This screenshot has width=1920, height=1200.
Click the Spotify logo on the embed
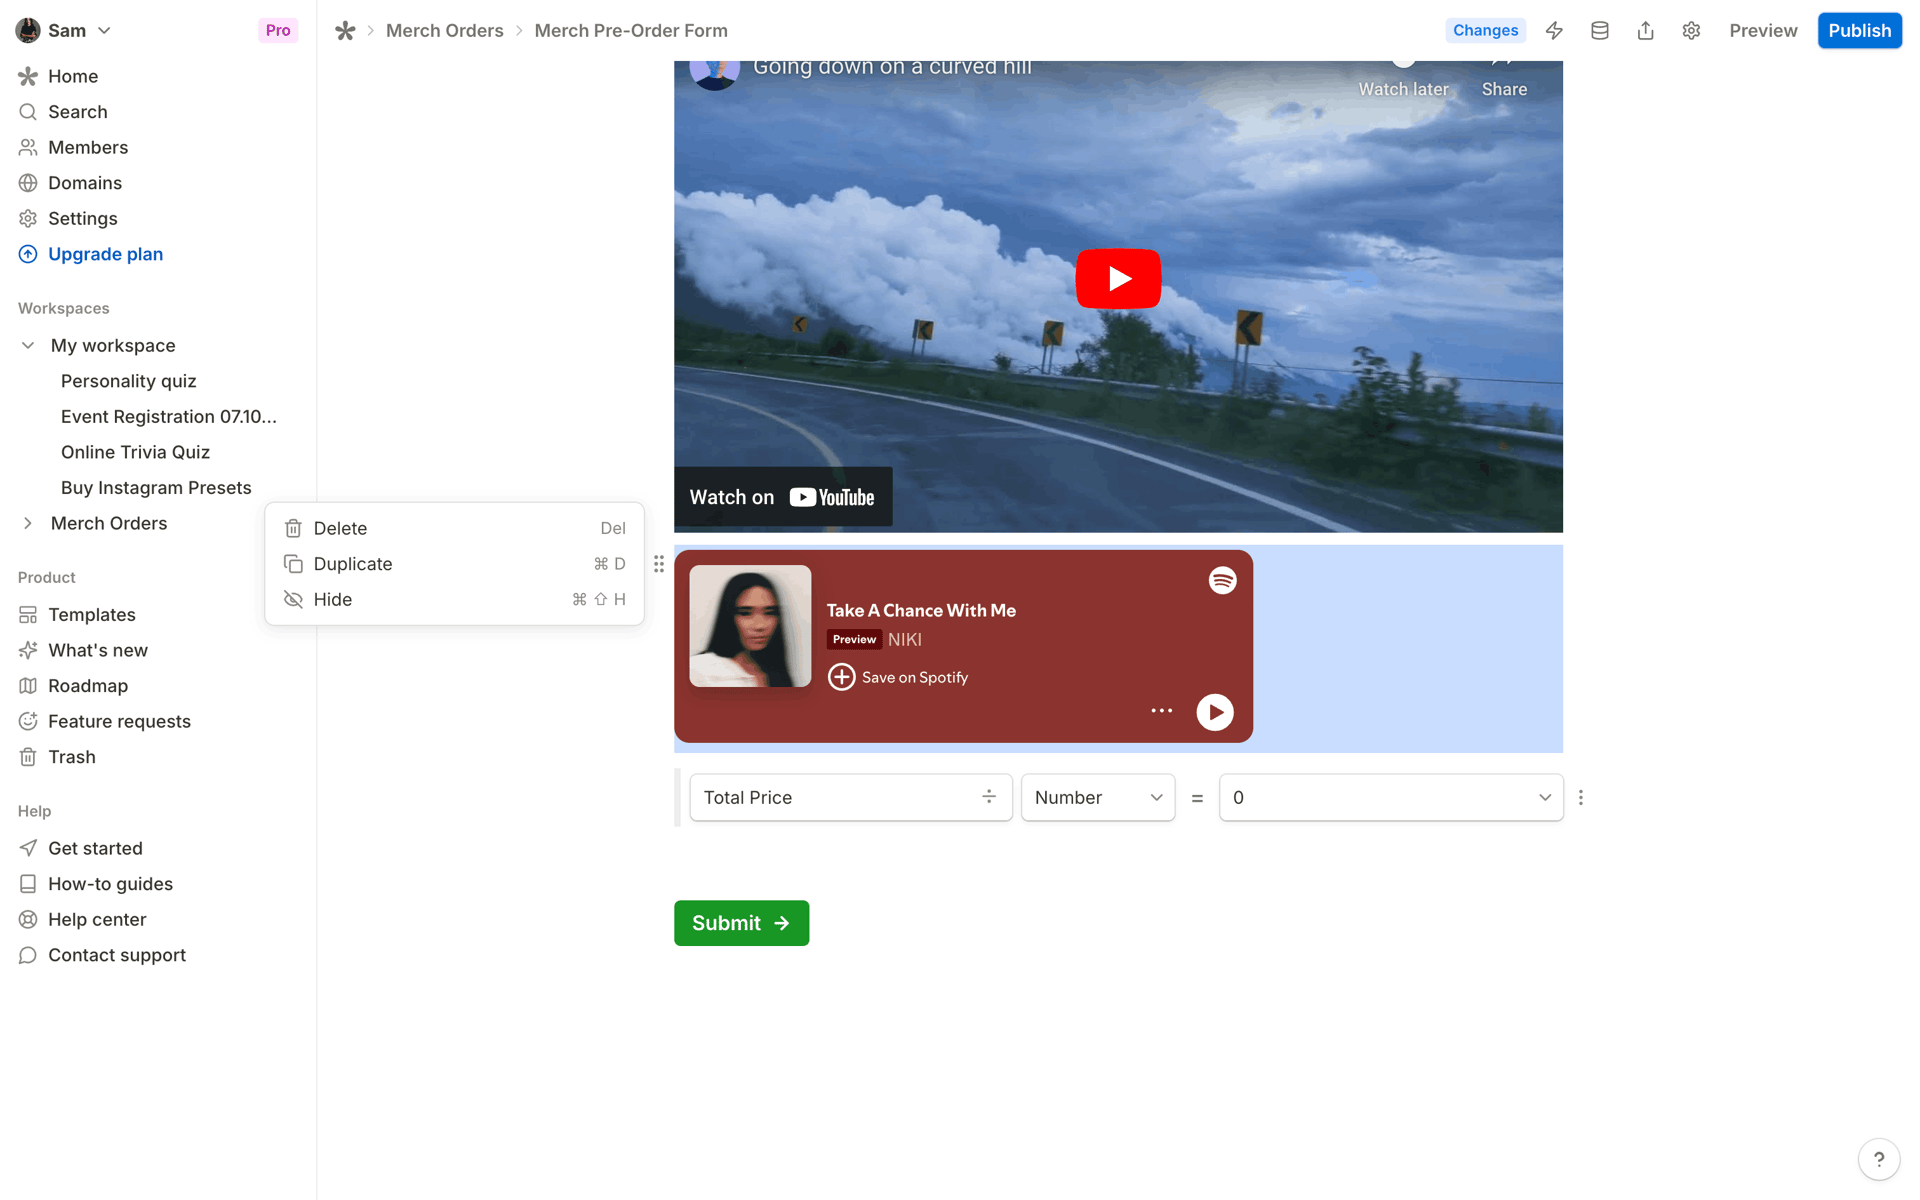tap(1222, 581)
